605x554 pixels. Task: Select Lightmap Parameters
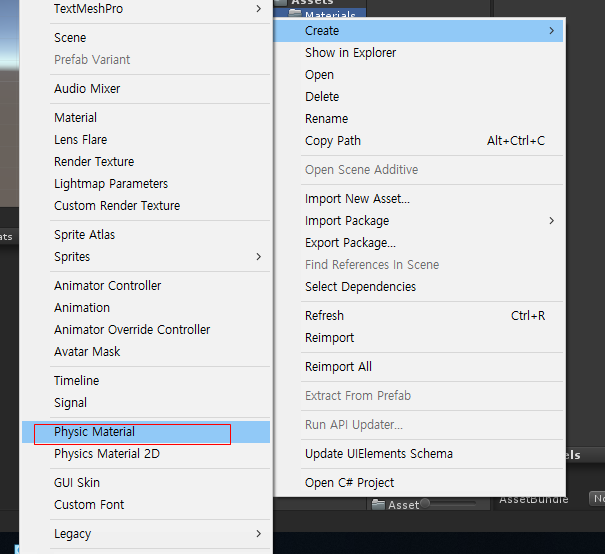coord(146,184)
